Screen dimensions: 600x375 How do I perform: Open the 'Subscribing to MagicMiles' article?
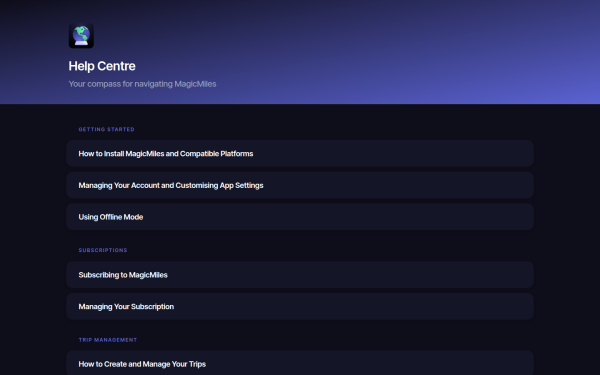(123, 275)
